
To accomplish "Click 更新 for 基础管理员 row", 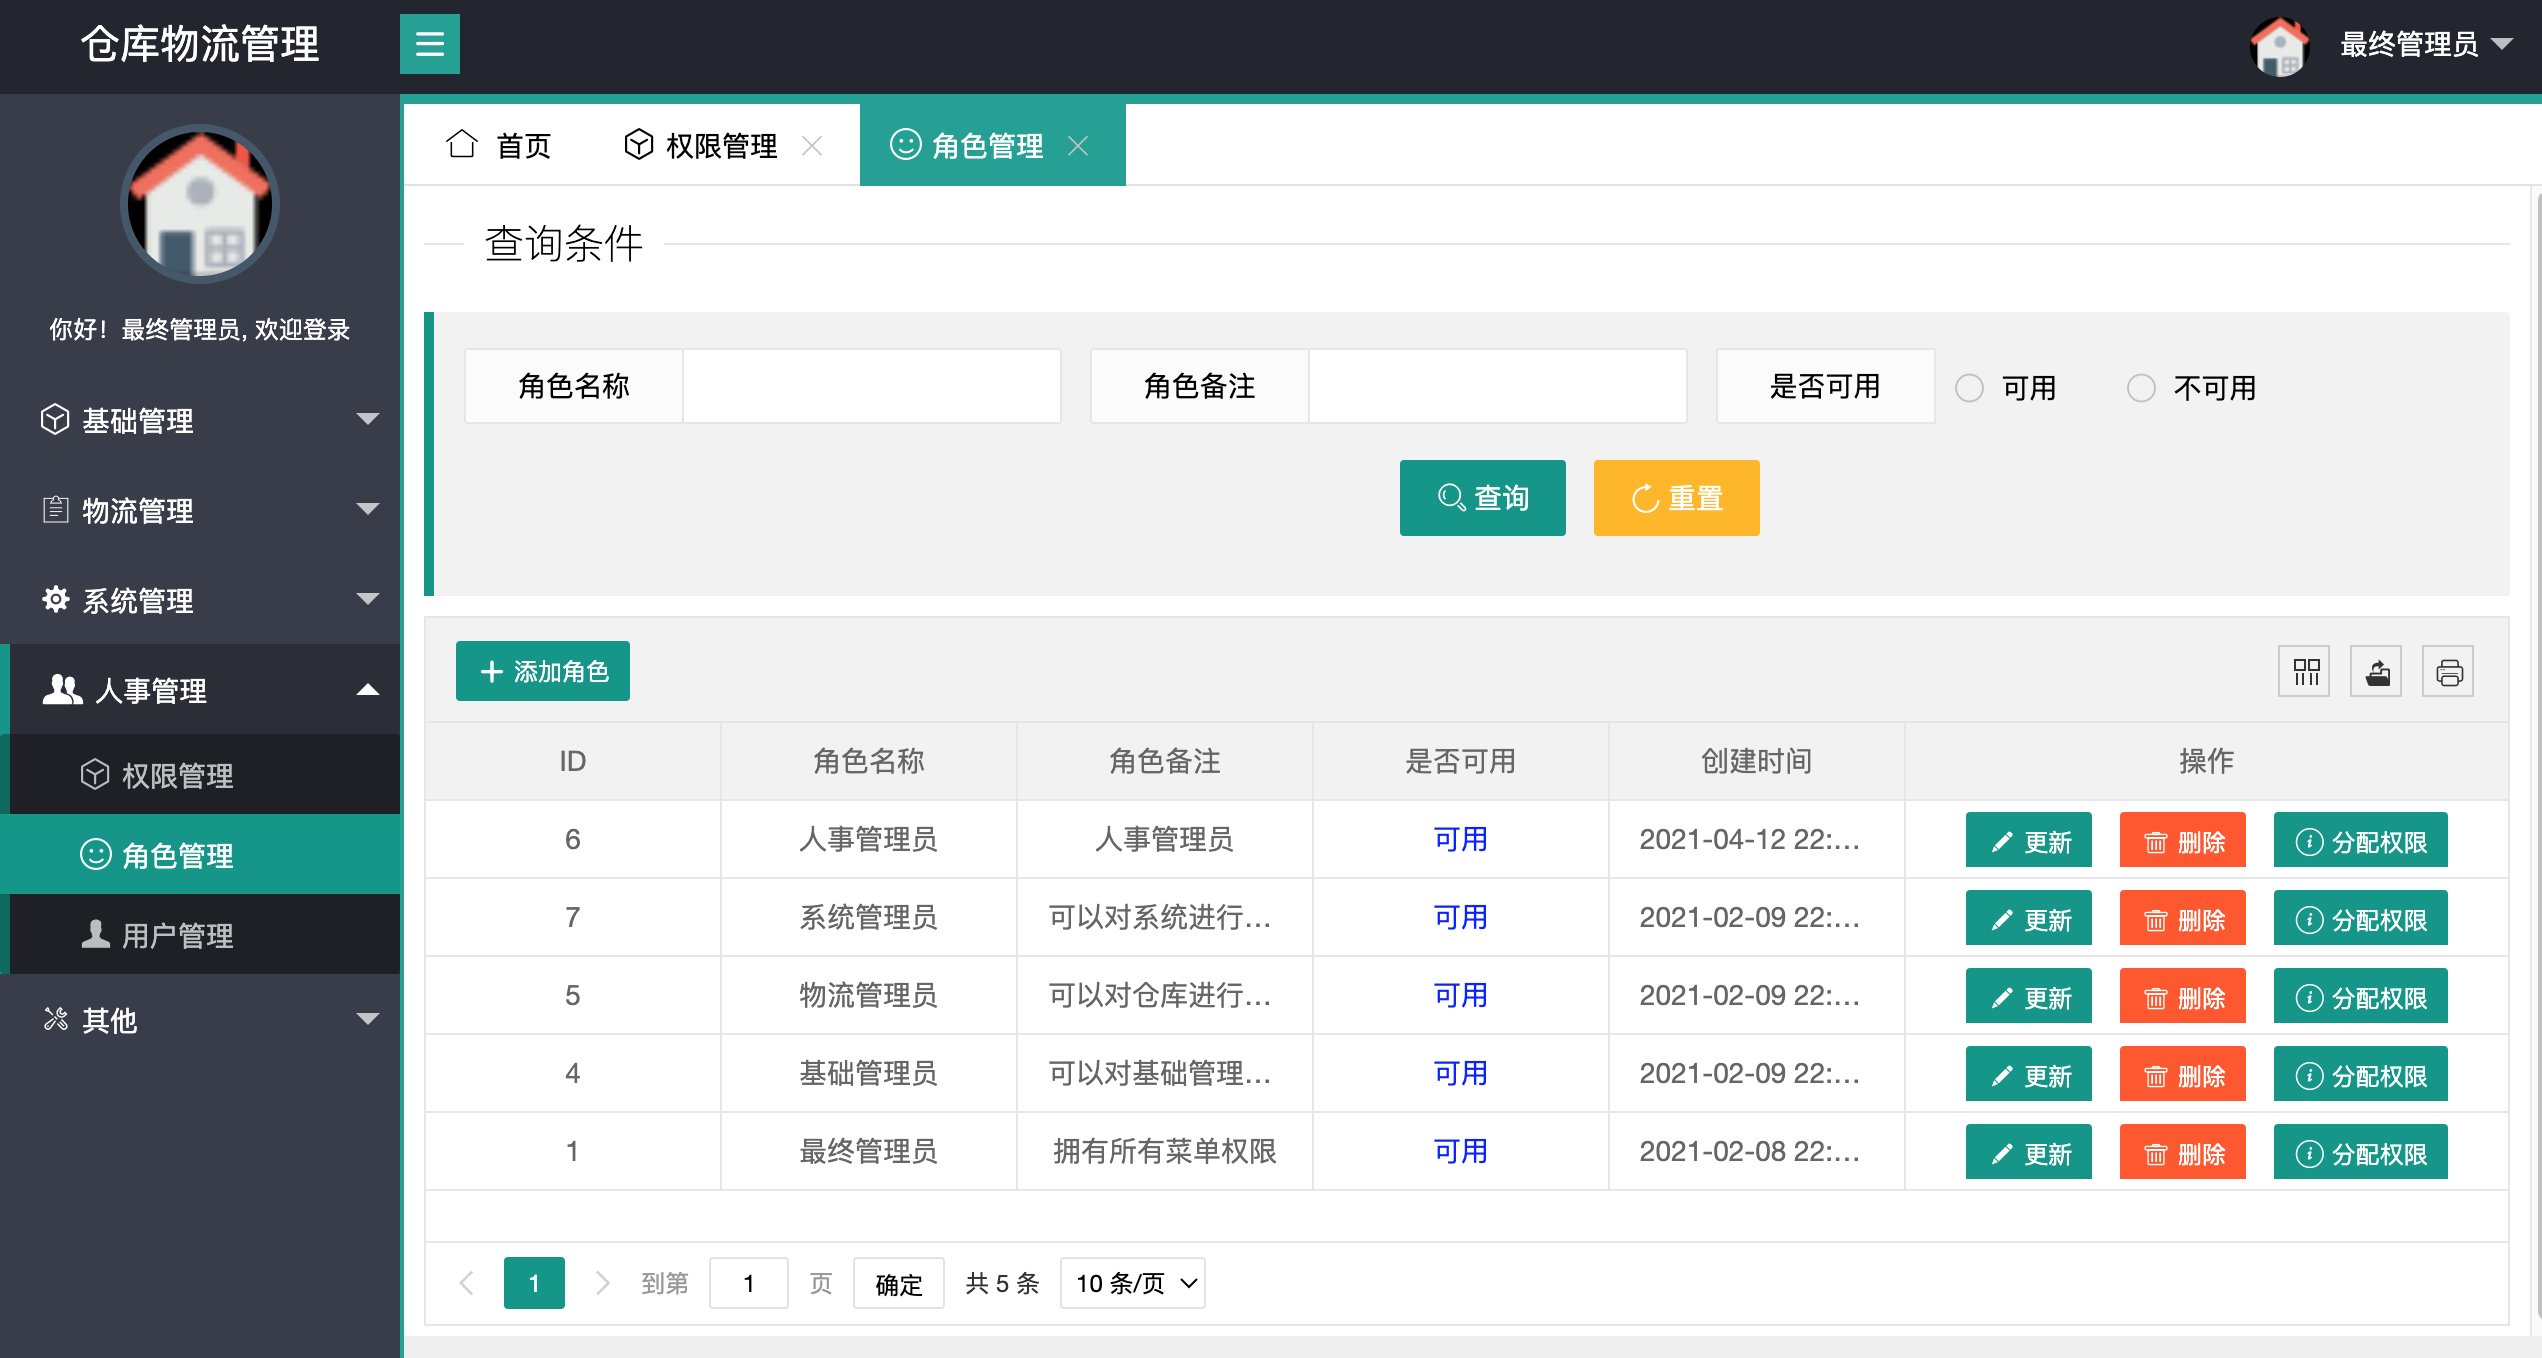I will click(x=2029, y=1074).
